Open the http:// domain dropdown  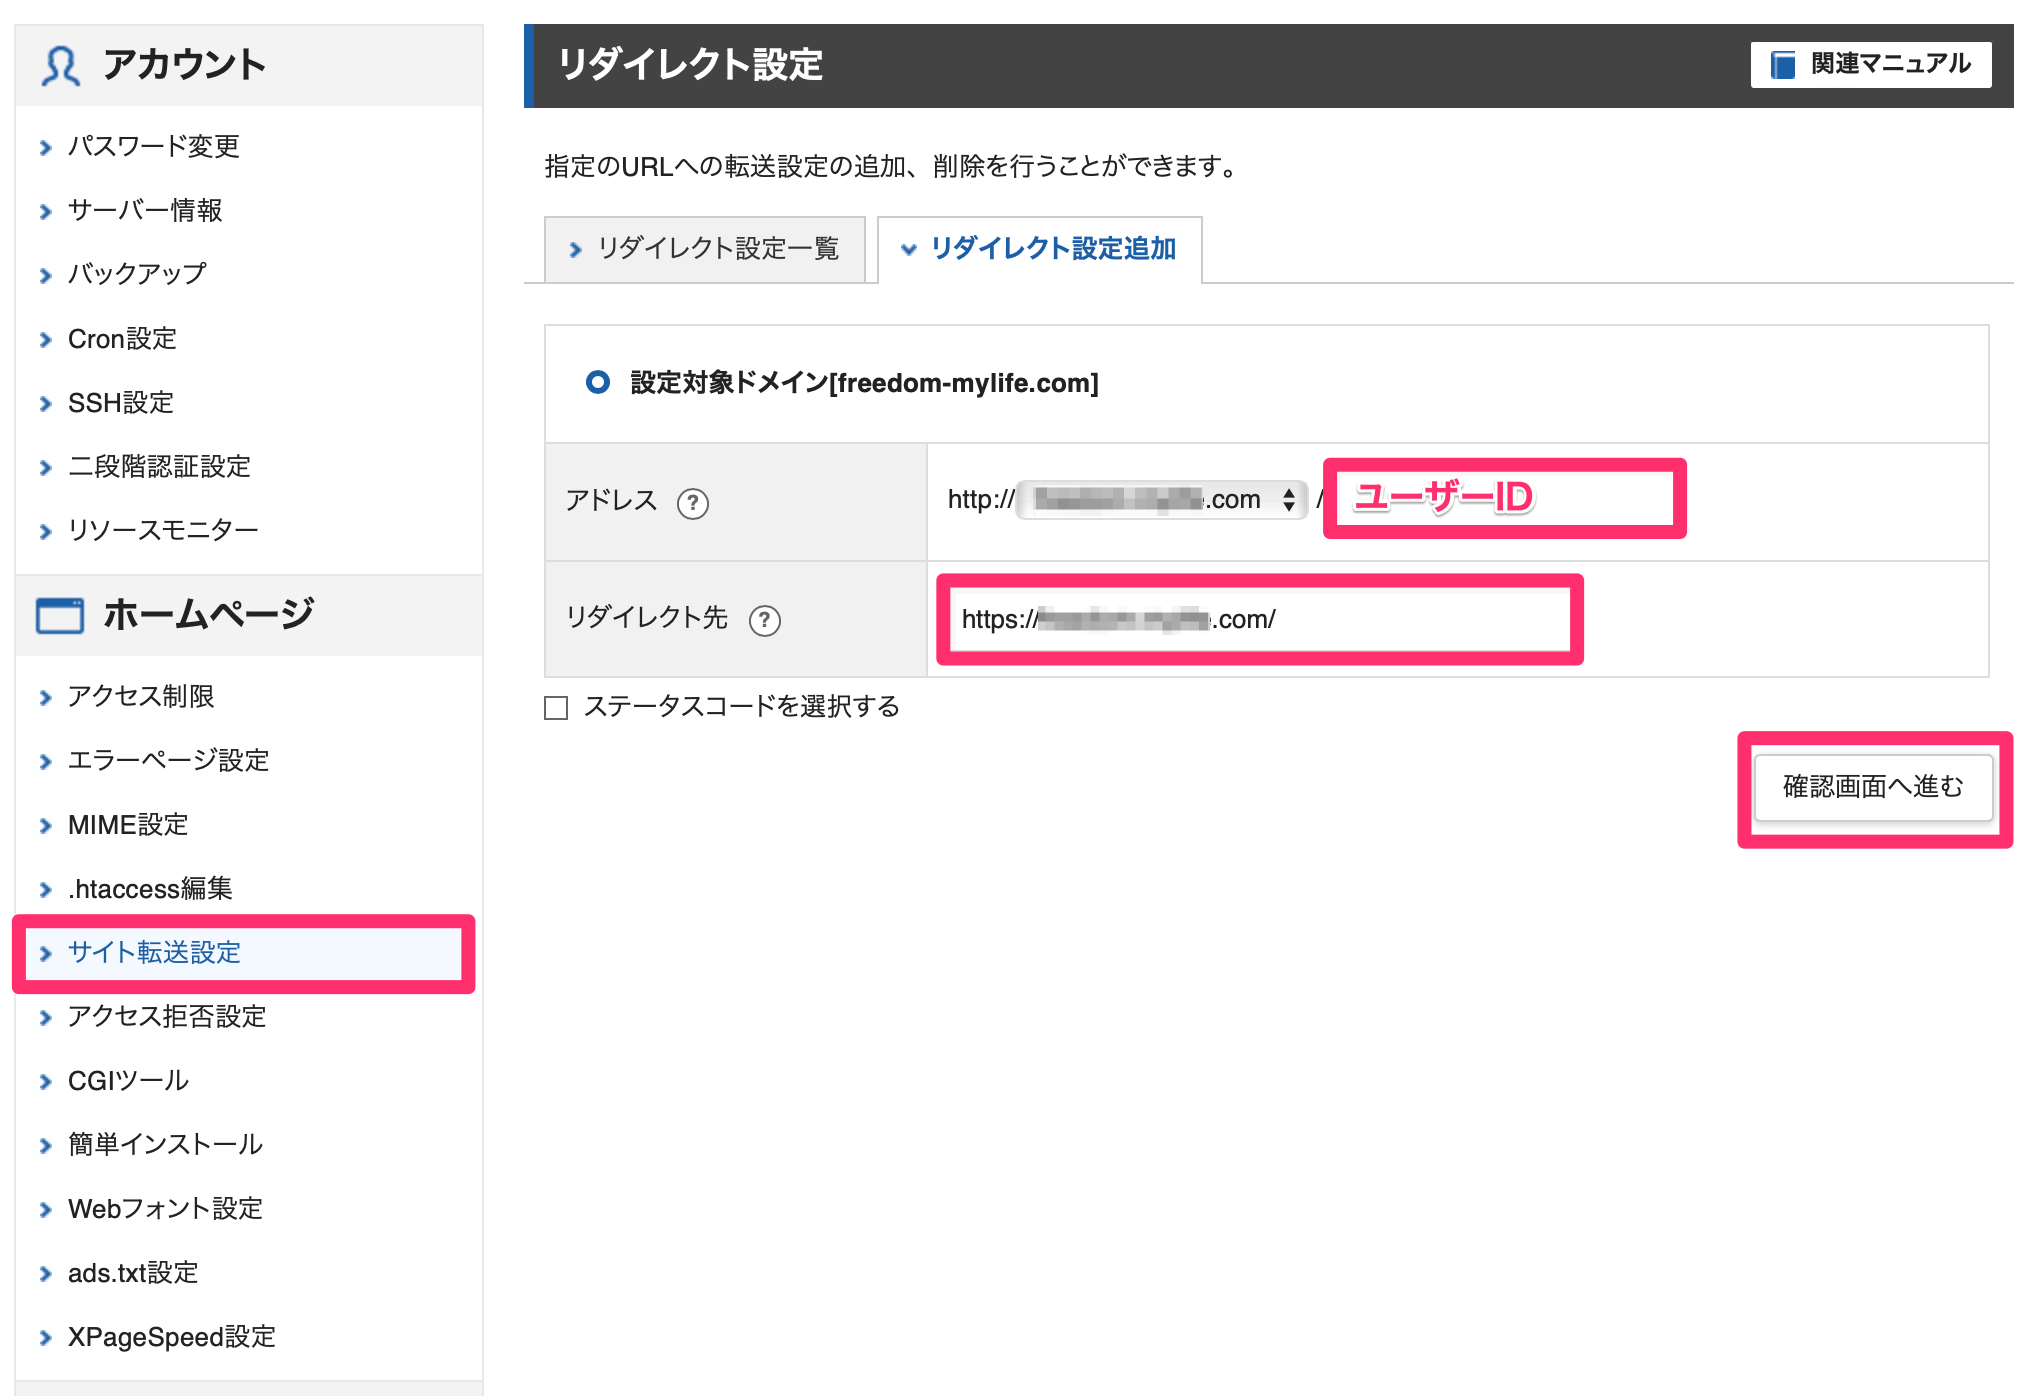coord(1162,499)
